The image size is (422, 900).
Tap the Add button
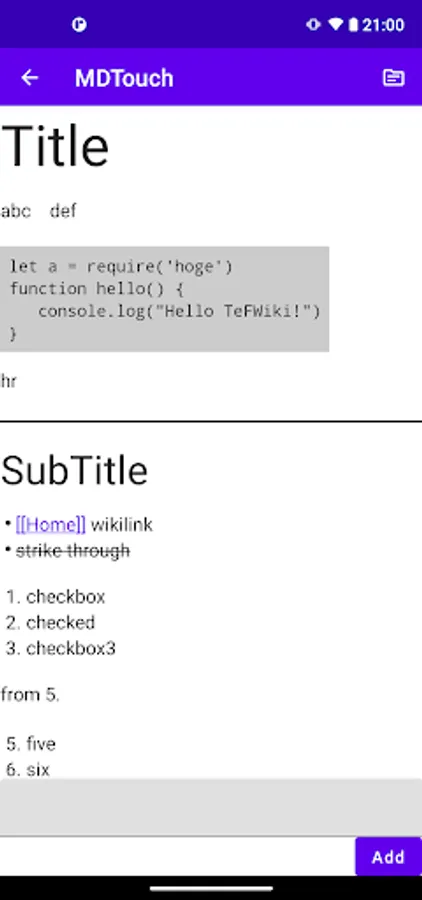coord(388,856)
